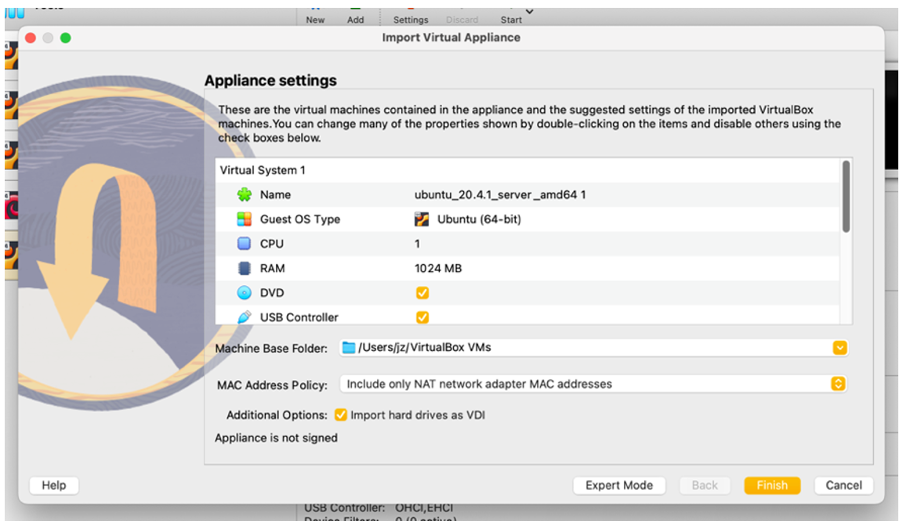Select the RAM value 1024 MB

(x=438, y=268)
